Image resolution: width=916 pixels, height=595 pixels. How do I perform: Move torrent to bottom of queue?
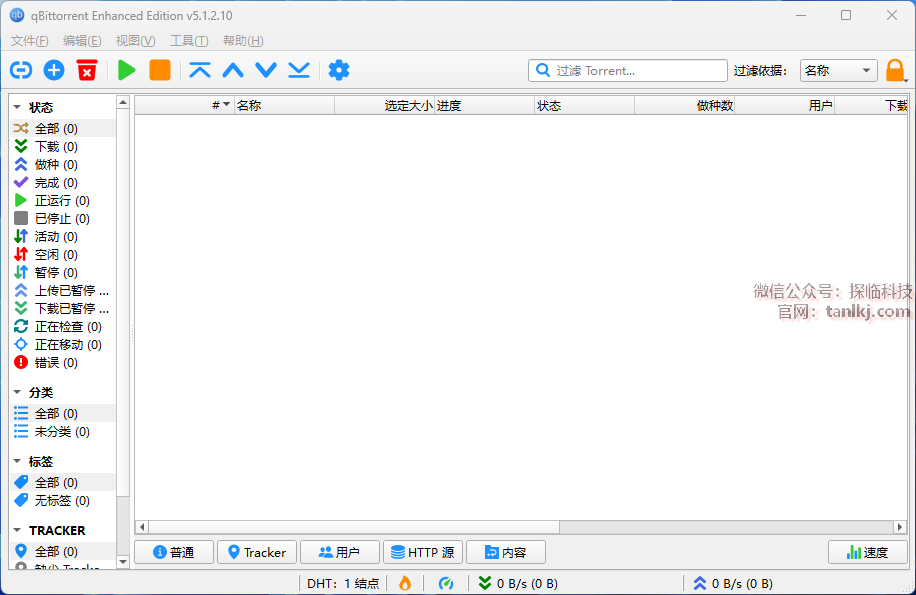(x=299, y=70)
